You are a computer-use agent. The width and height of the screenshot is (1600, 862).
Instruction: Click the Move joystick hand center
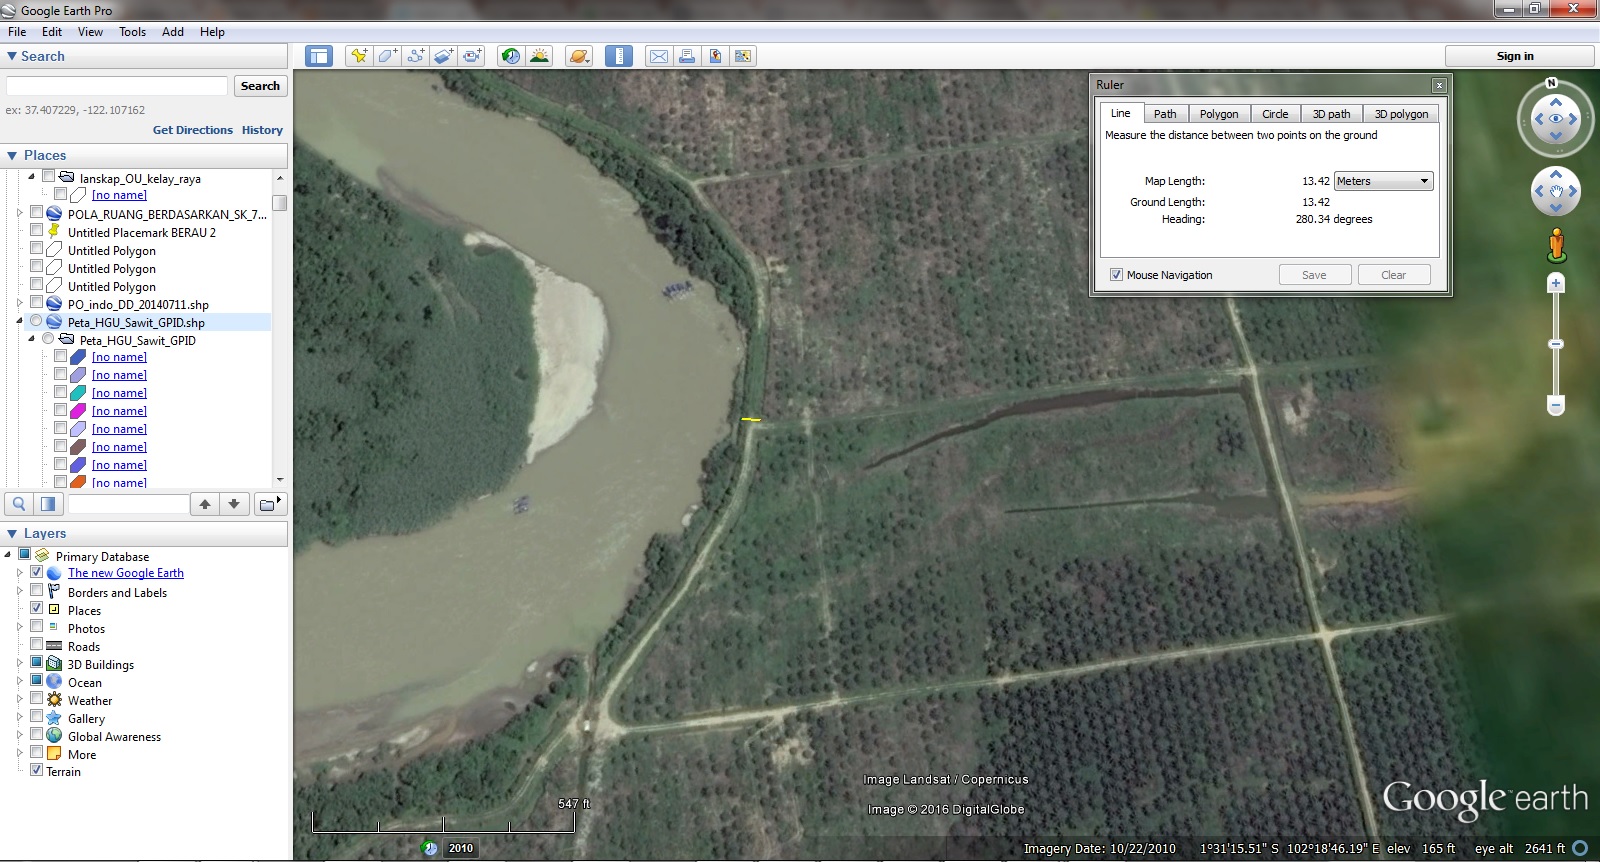(1556, 191)
